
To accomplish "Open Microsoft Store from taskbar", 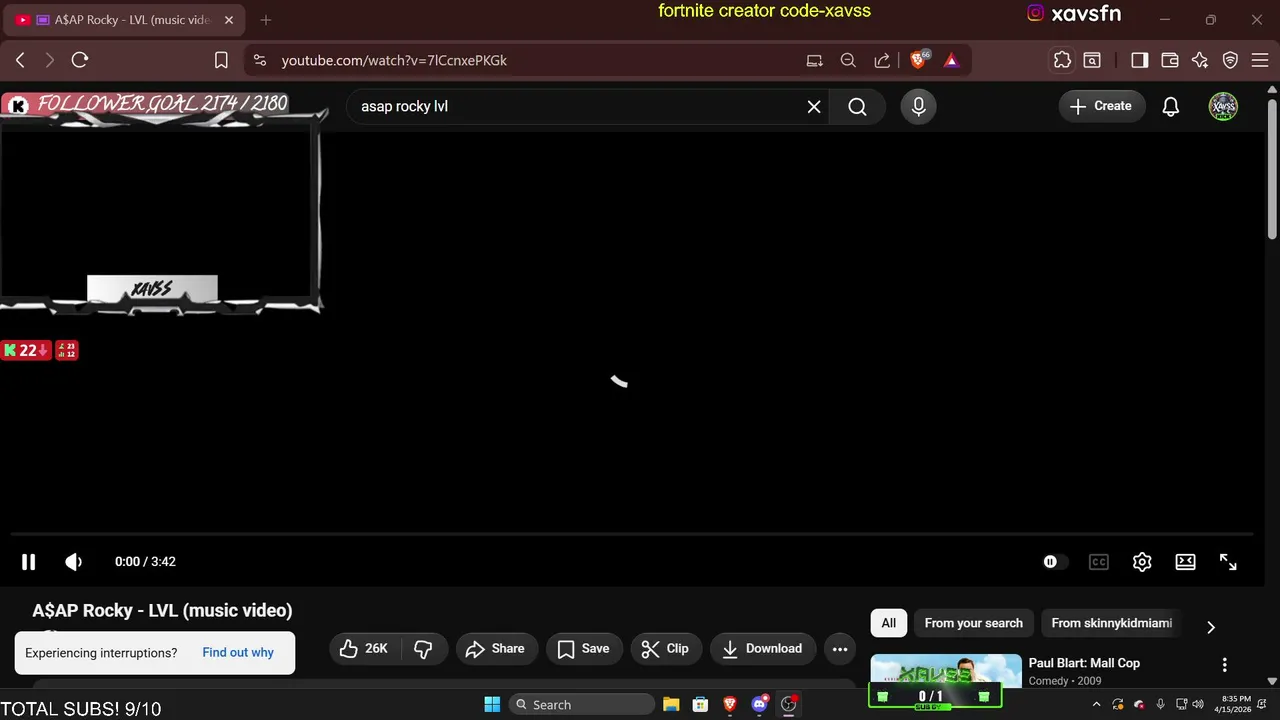I will pyautogui.click(x=701, y=704).
